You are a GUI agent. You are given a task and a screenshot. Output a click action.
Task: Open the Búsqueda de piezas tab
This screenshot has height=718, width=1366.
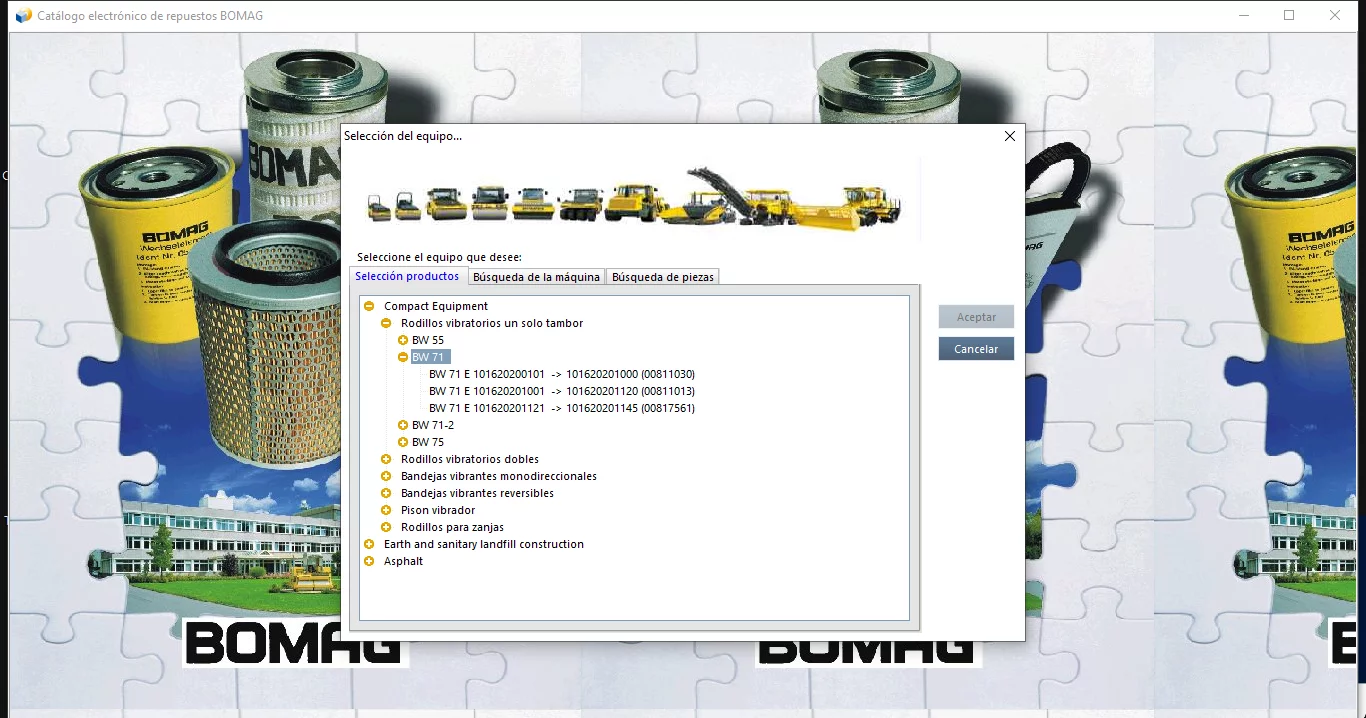(x=662, y=276)
